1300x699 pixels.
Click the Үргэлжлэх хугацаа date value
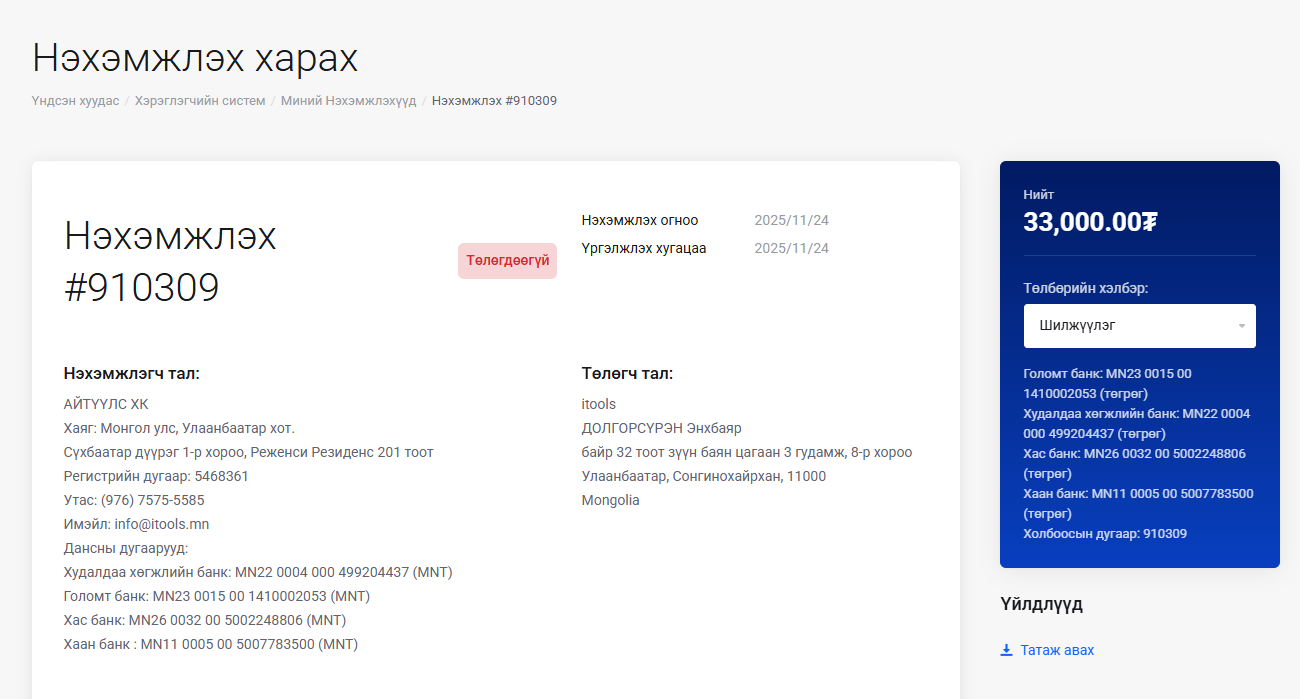point(791,248)
